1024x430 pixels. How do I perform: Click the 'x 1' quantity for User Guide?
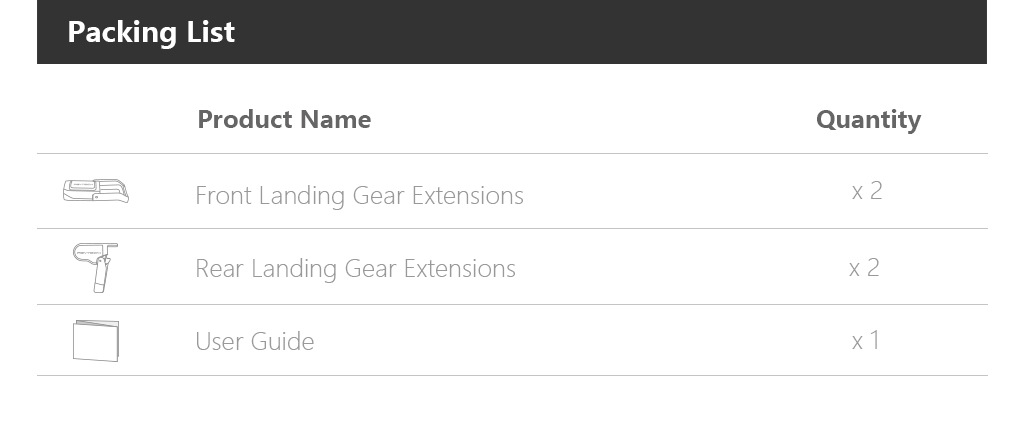(866, 340)
